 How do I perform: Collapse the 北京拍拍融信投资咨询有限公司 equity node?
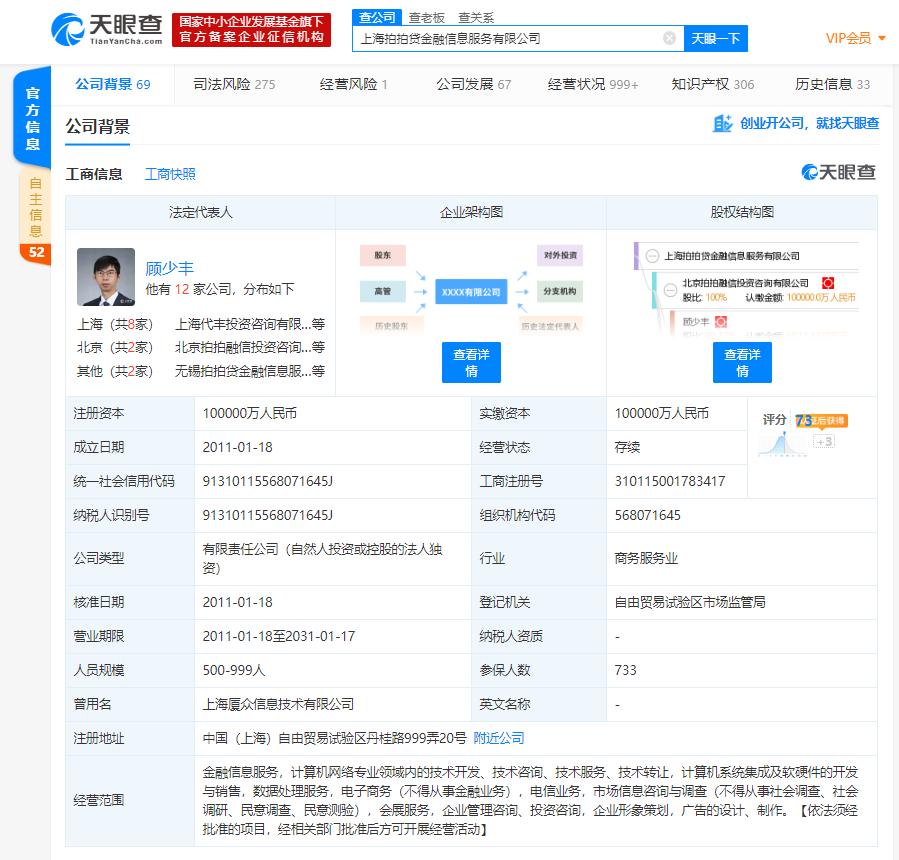tap(670, 290)
